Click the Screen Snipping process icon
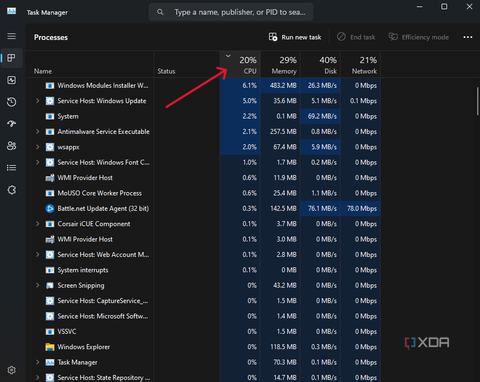This screenshot has width=480, height=382. point(50,285)
